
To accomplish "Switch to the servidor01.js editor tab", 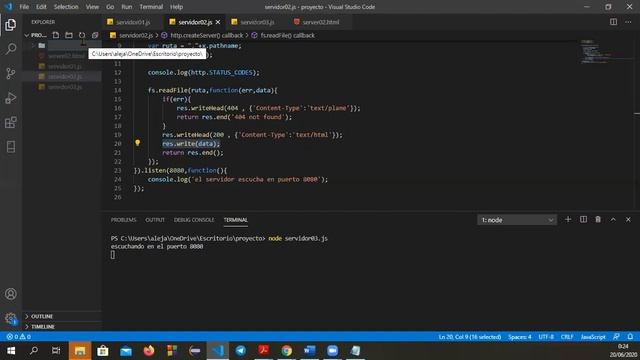I will [132, 22].
